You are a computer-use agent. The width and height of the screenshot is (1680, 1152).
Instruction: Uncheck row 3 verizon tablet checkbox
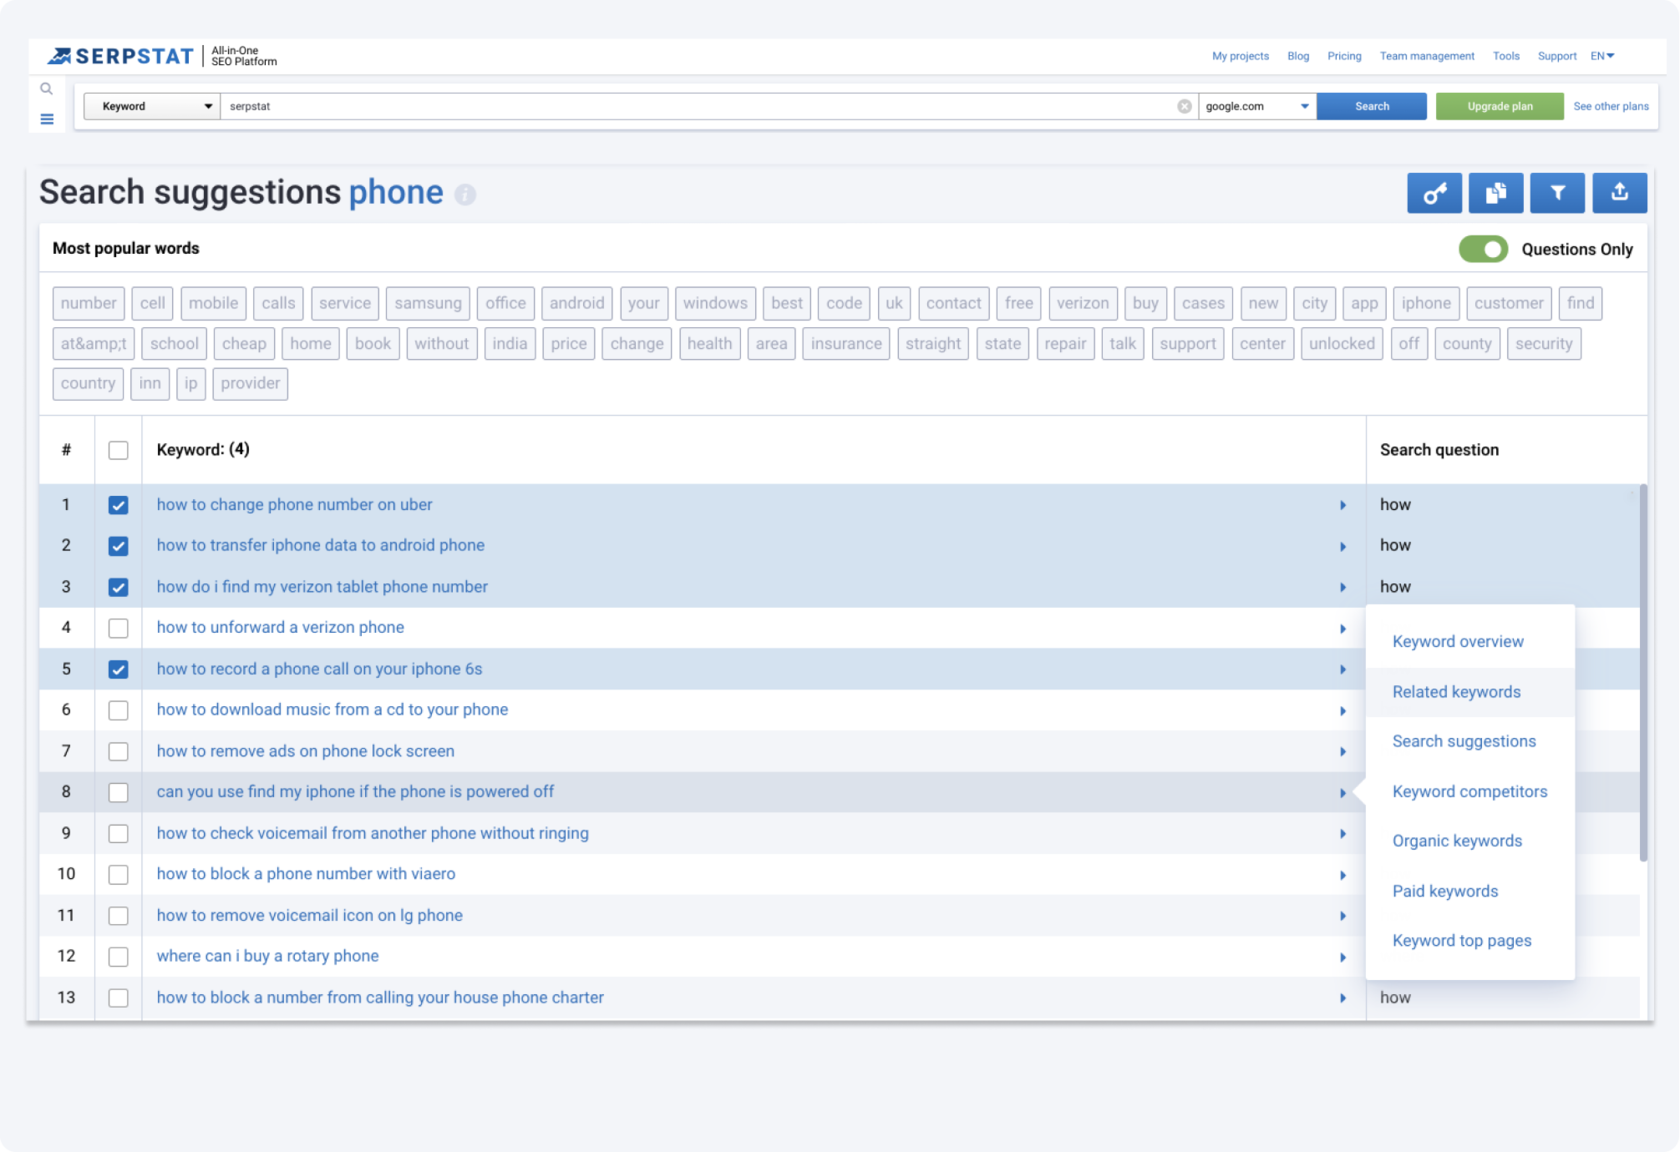pyautogui.click(x=118, y=587)
